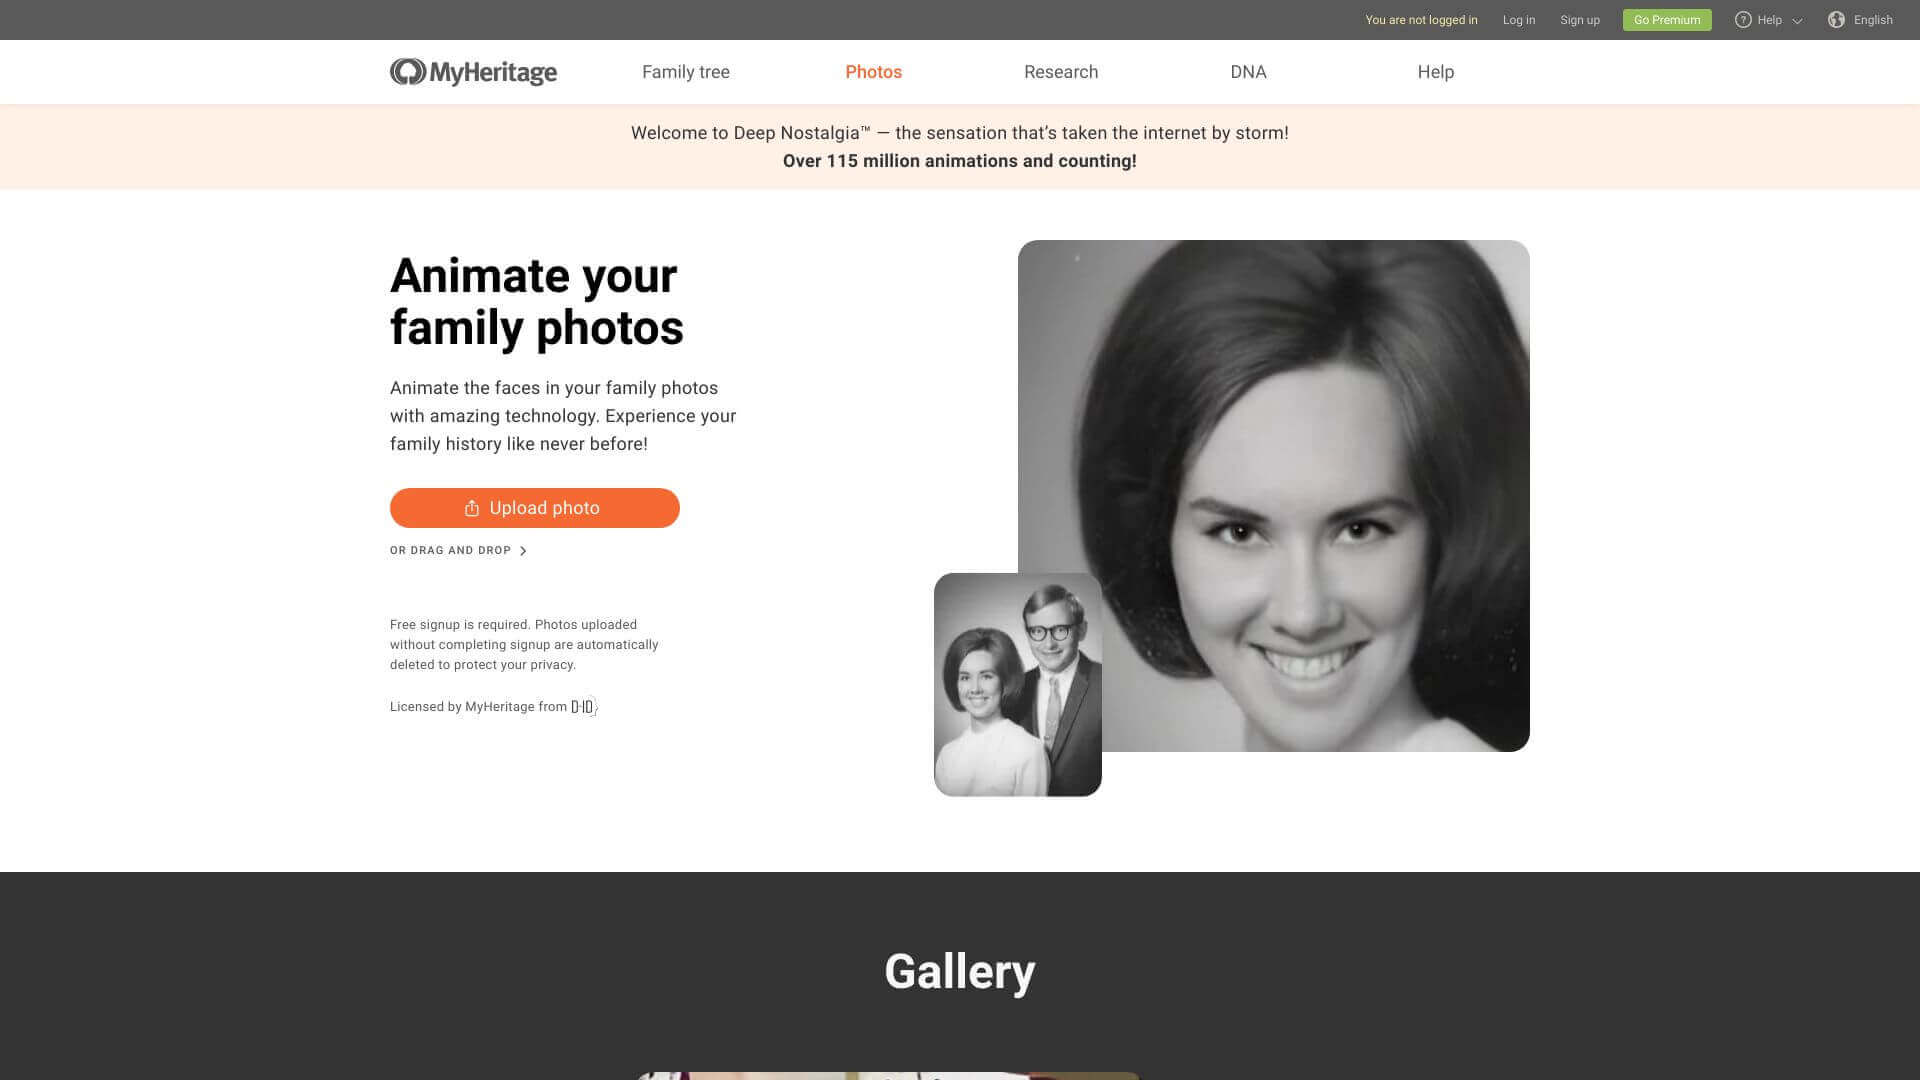The height and width of the screenshot is (1080, 1920).
Task: Navigate to the Family tree tab
Action: [685, 72]
